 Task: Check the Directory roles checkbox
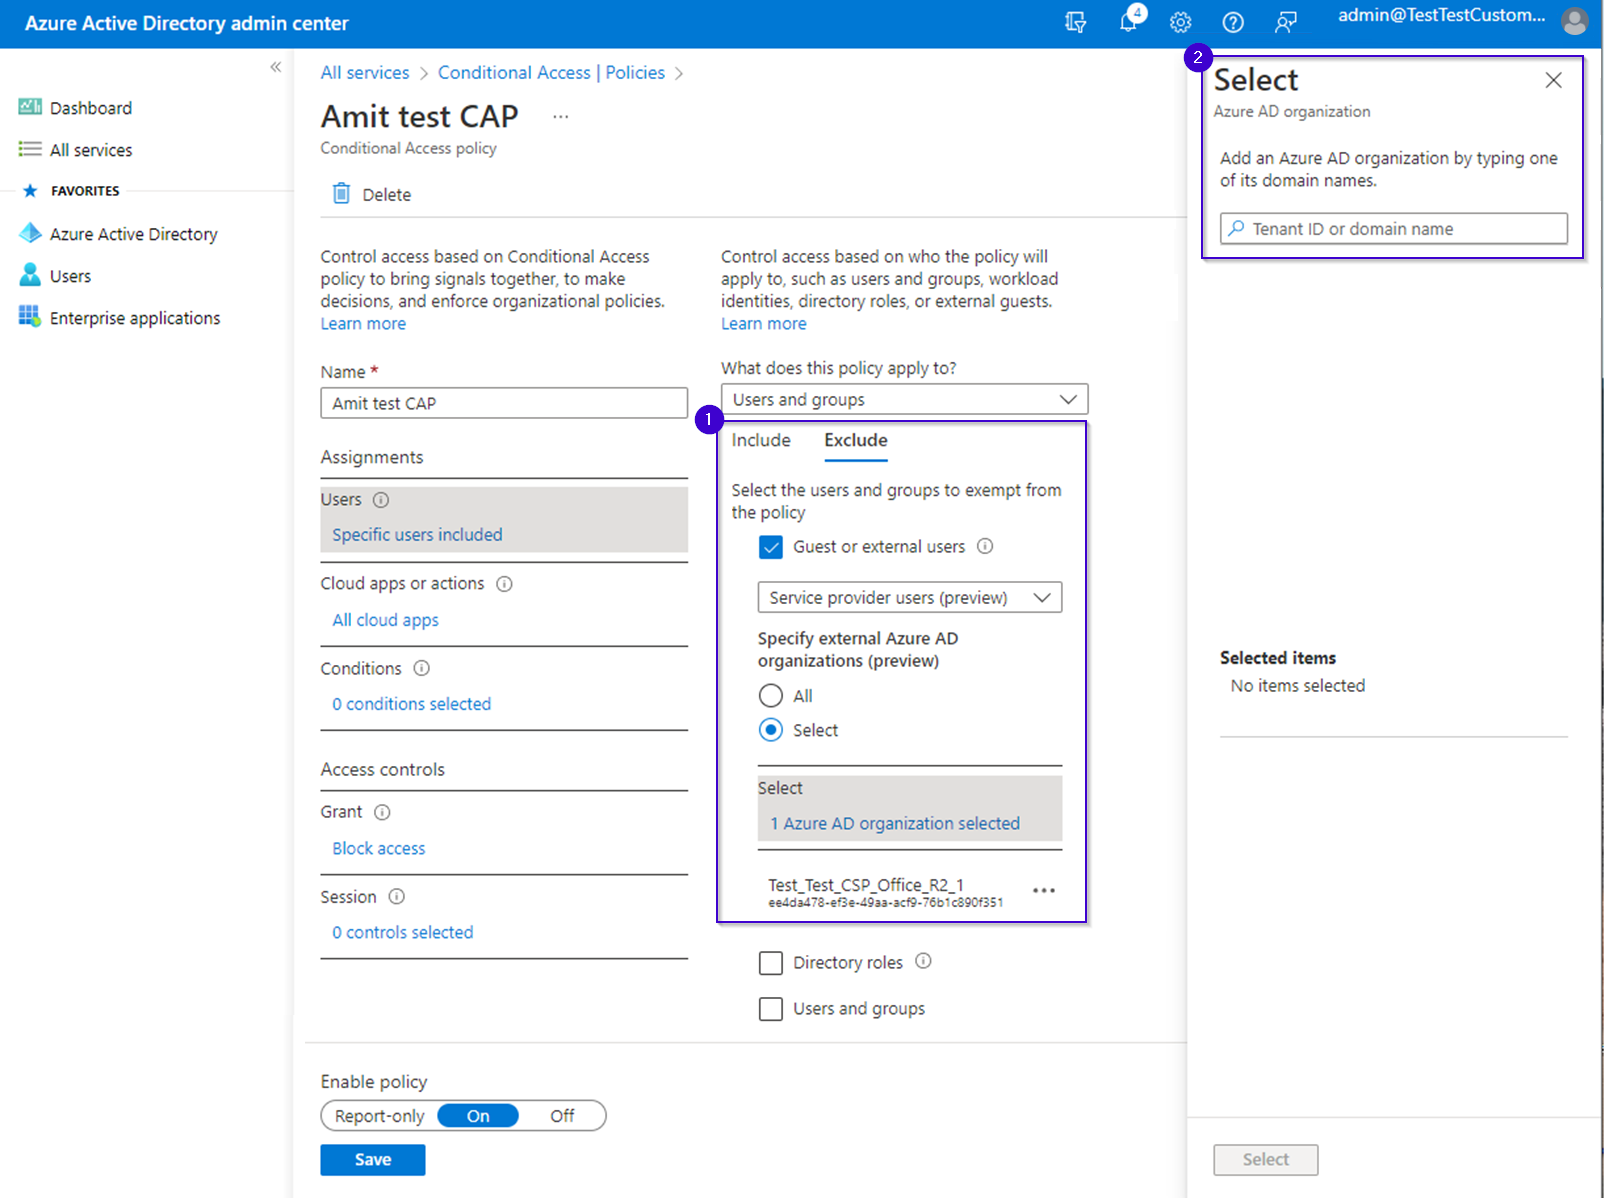point(771,963)
